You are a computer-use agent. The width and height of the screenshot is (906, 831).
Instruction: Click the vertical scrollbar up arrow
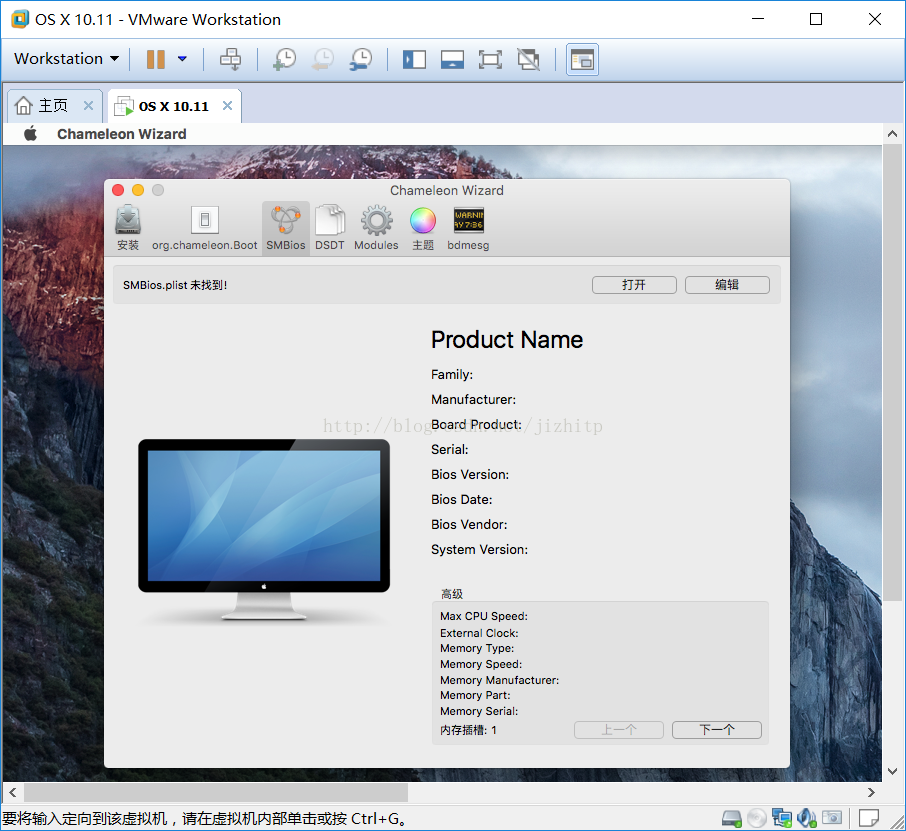coord(892,134)
